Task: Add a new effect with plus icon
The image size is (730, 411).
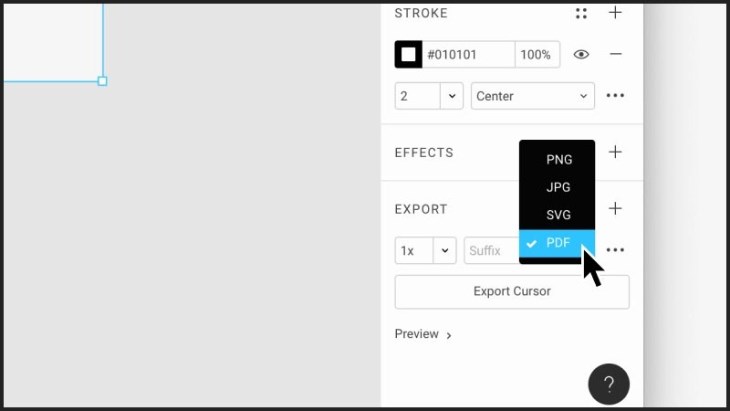Action: 615,152
